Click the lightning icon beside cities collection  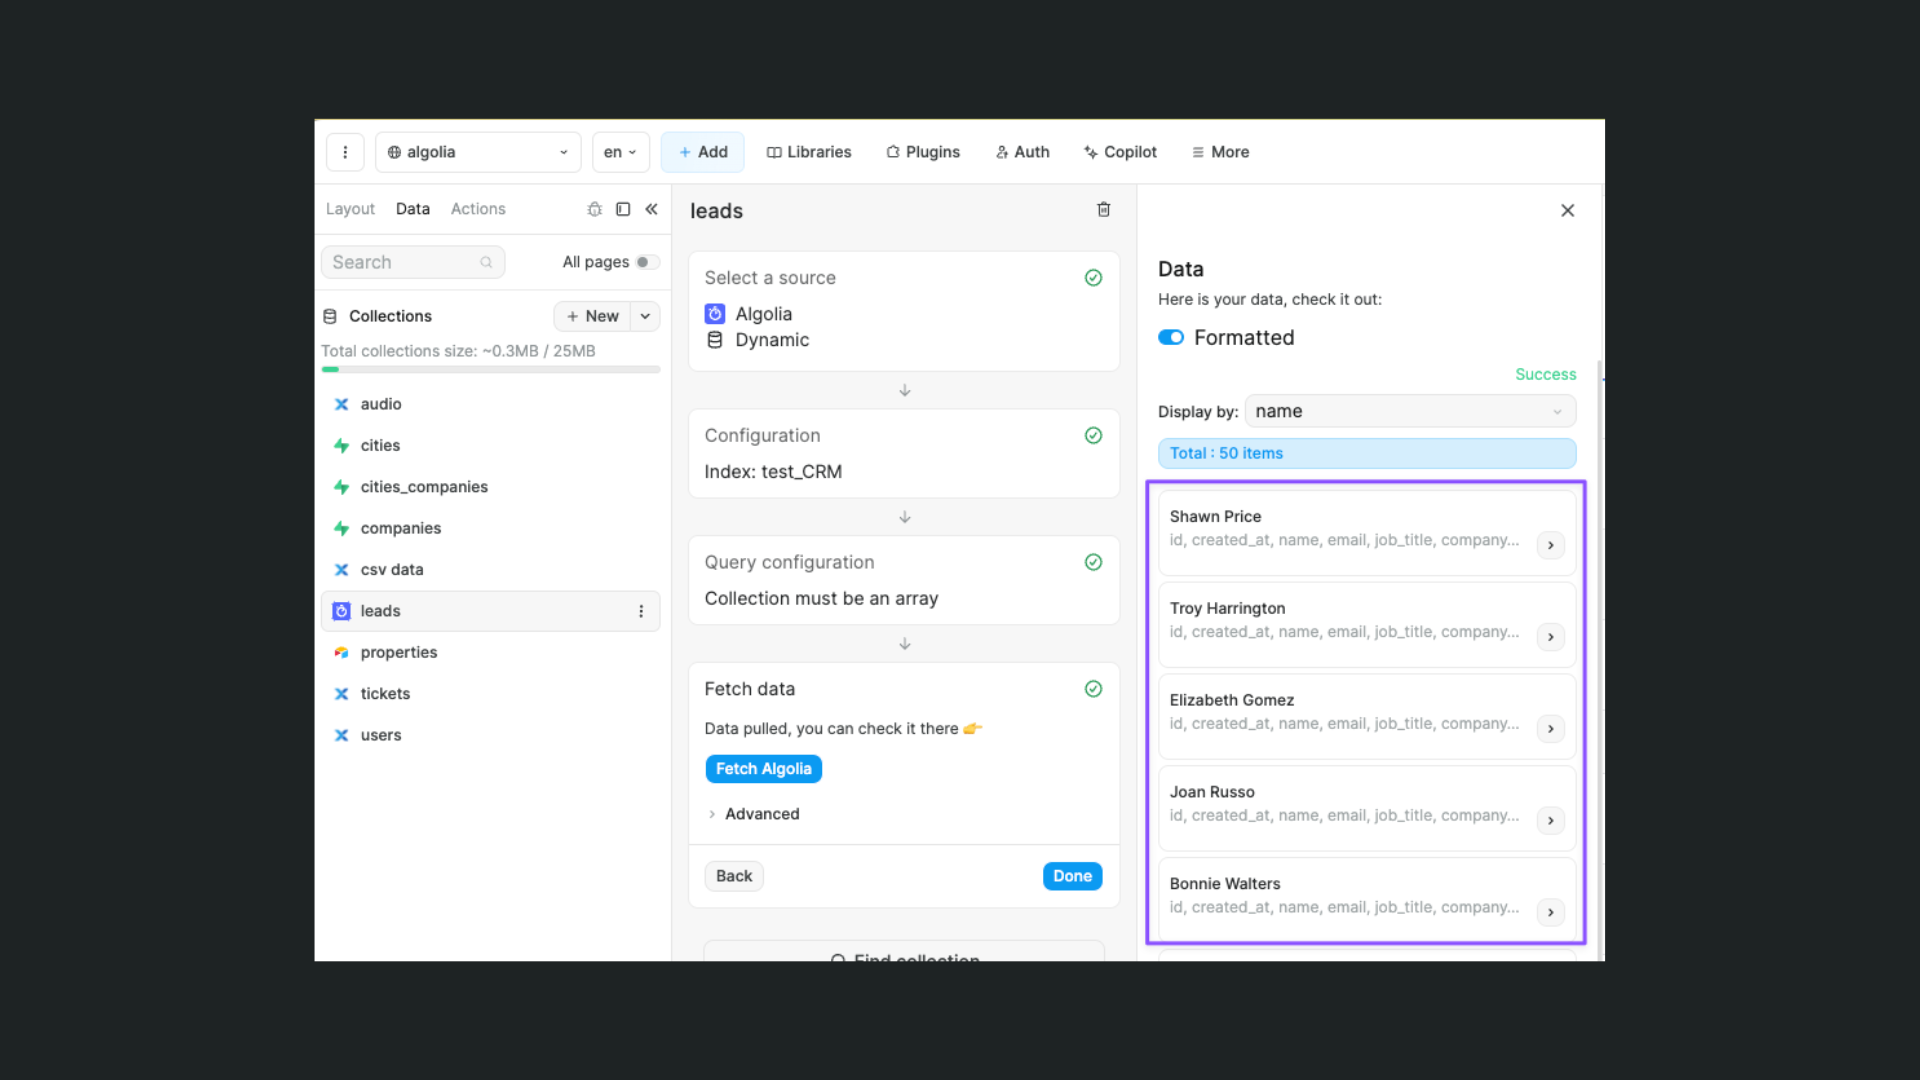pos(341,445)
